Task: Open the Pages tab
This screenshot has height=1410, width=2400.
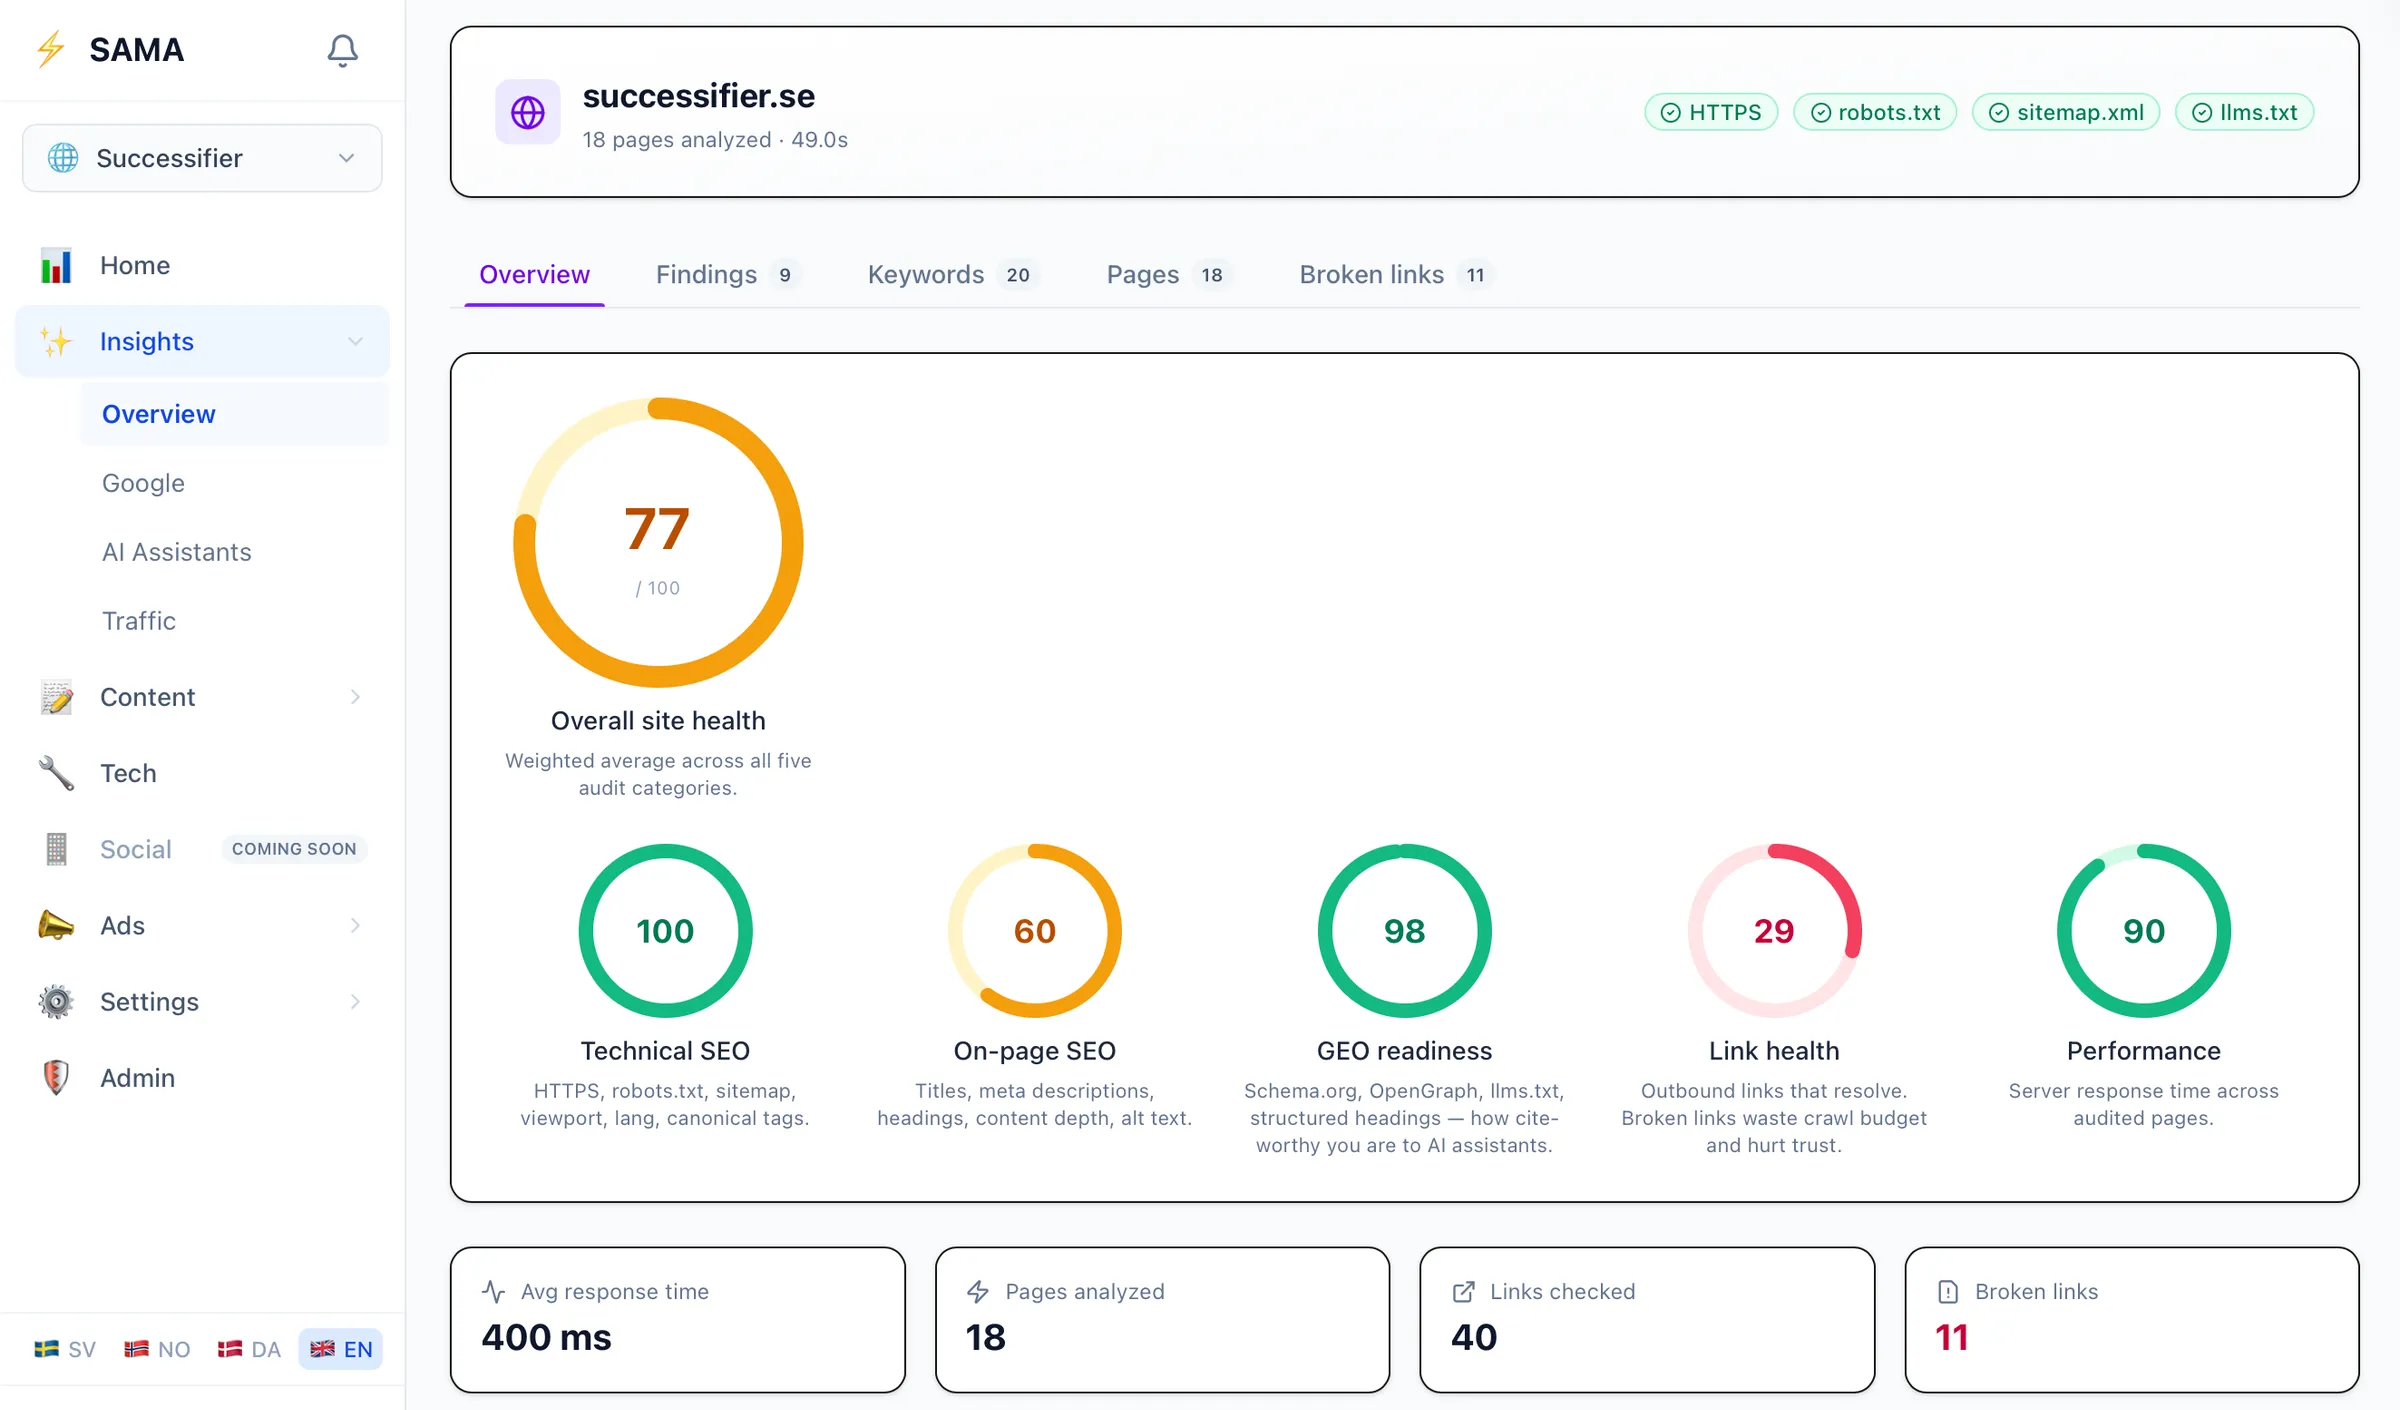Action: click(1169, 274)
